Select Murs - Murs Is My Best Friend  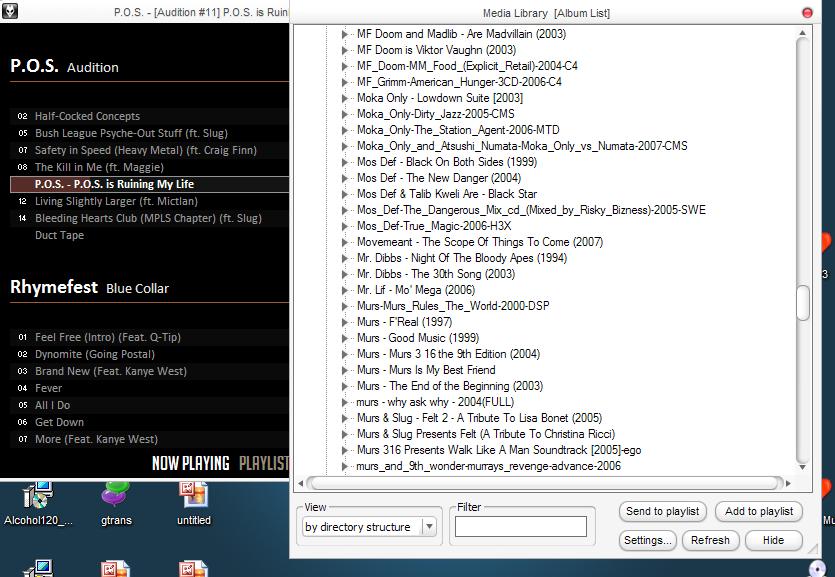click(x=426, y=370)
